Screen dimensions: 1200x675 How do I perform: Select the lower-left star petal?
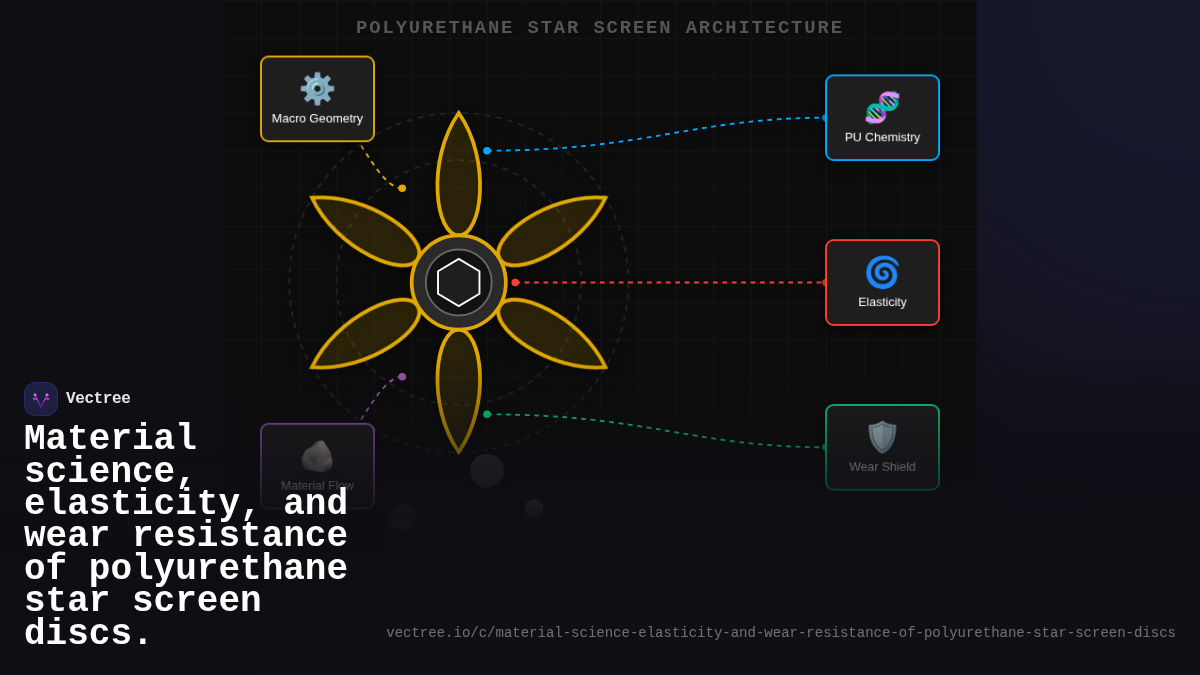[x=367, y=333]
